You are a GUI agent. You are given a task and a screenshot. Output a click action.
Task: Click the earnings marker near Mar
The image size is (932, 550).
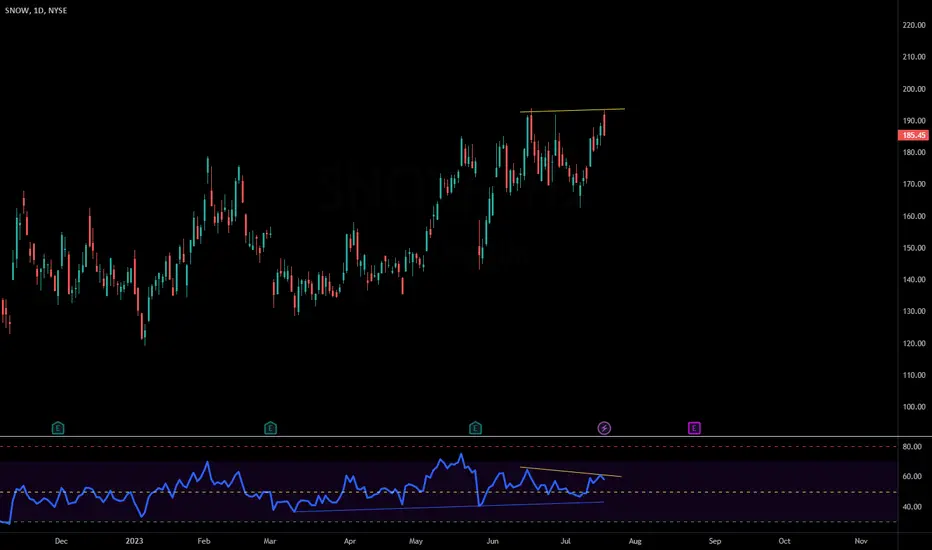270,428
